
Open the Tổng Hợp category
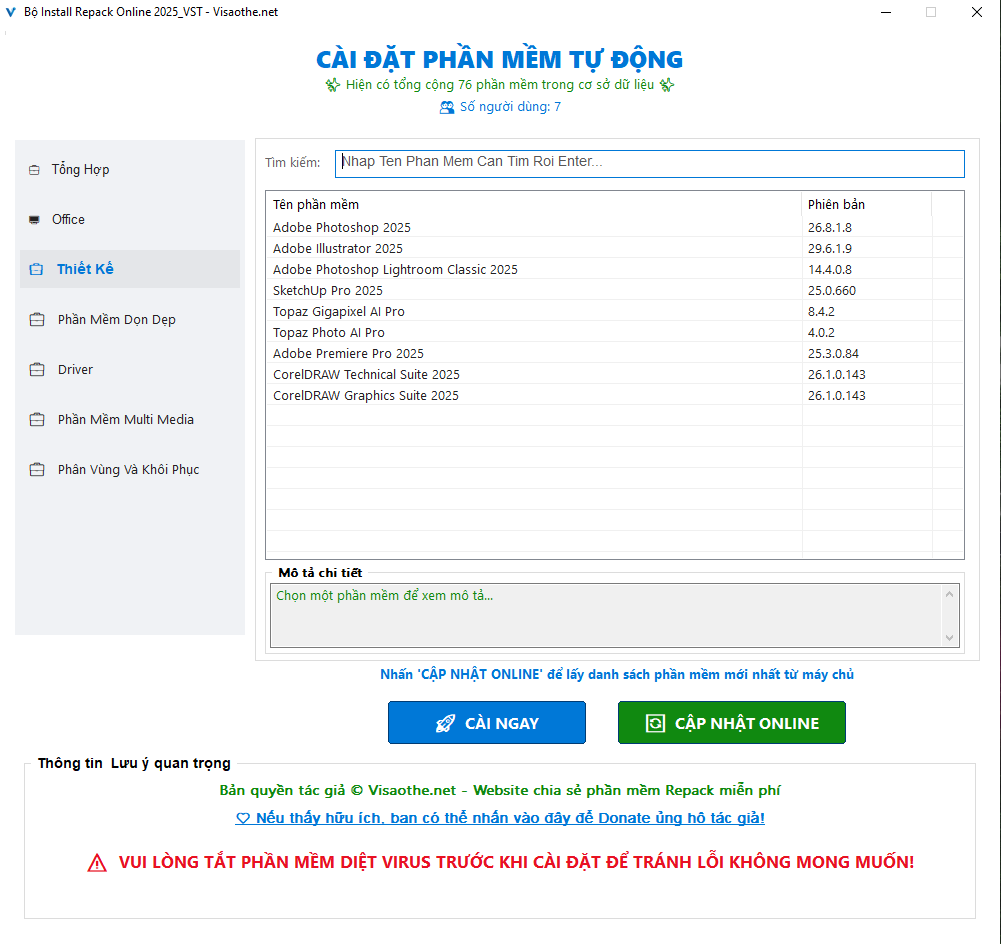tap(130, 169)
